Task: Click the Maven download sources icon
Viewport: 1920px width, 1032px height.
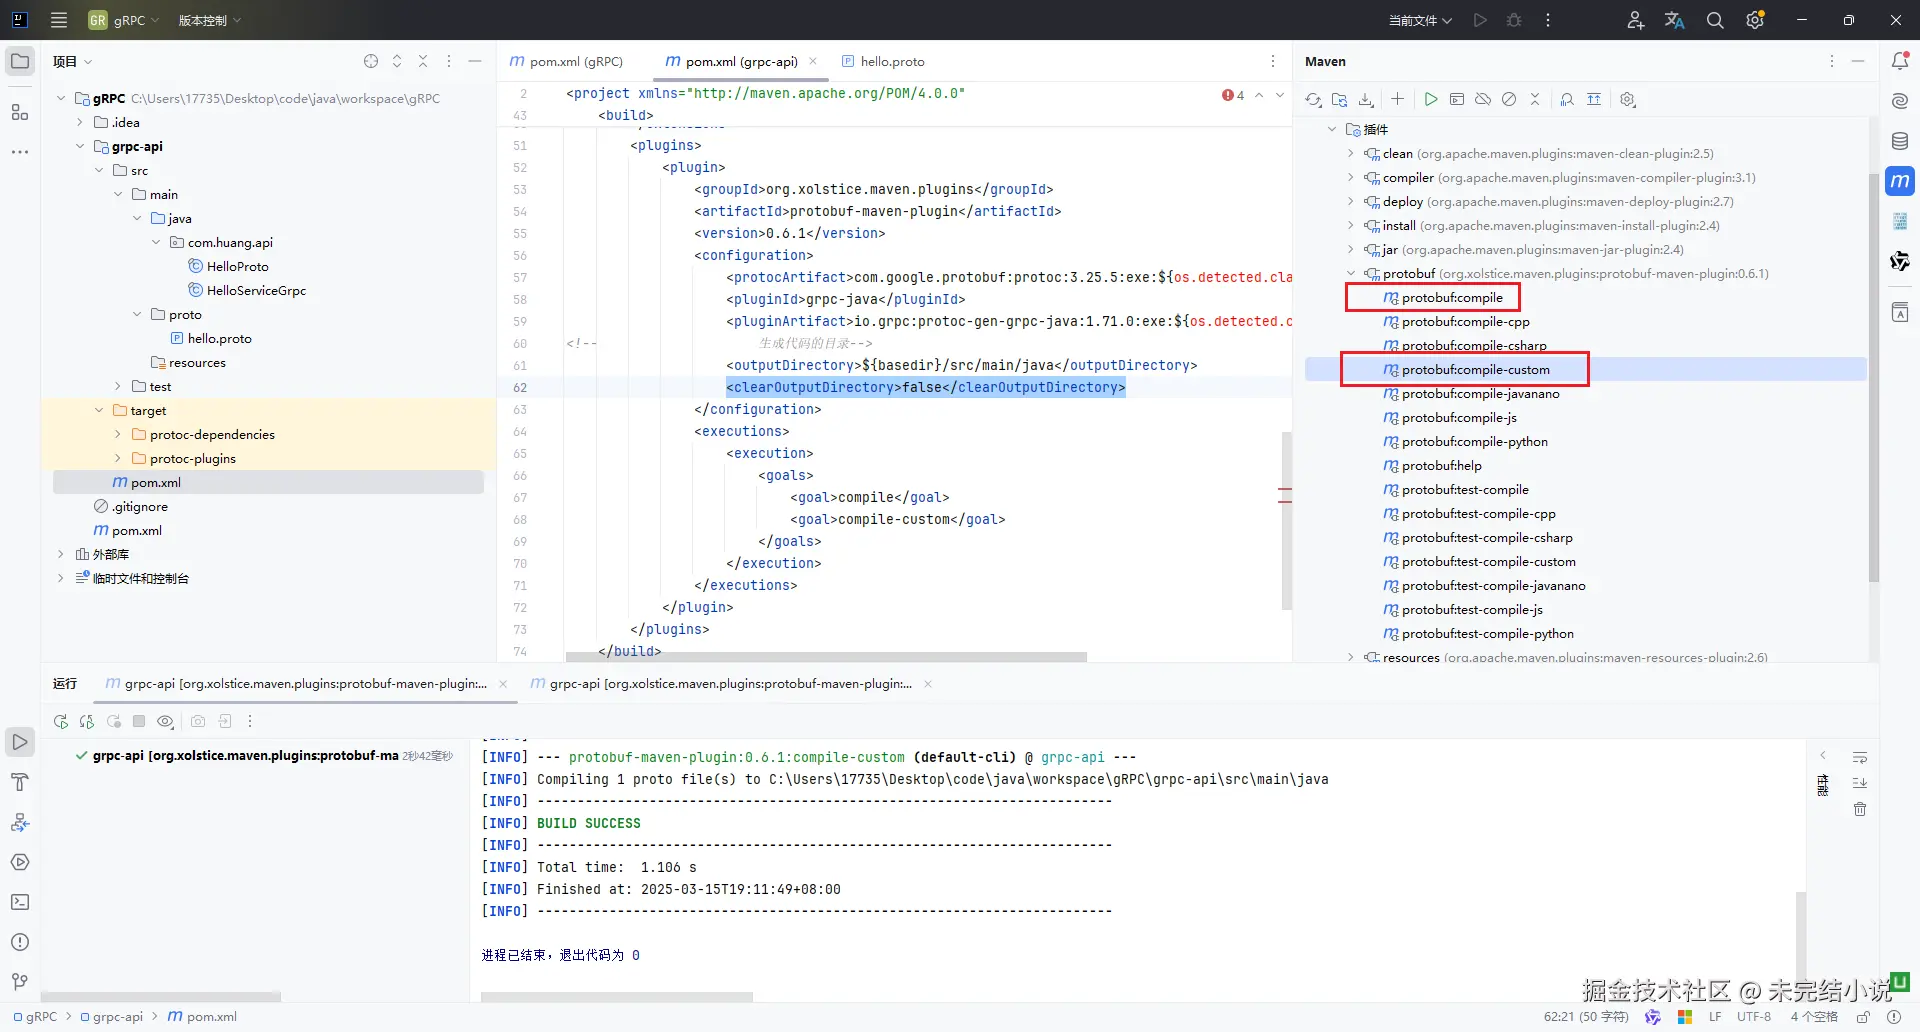Action: pos(1366,99)
